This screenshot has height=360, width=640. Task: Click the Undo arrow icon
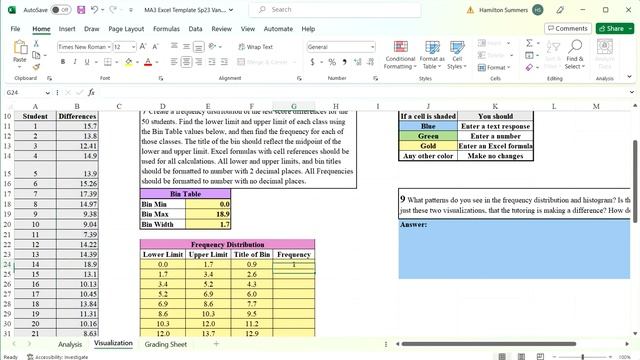(x=94, y=9)
